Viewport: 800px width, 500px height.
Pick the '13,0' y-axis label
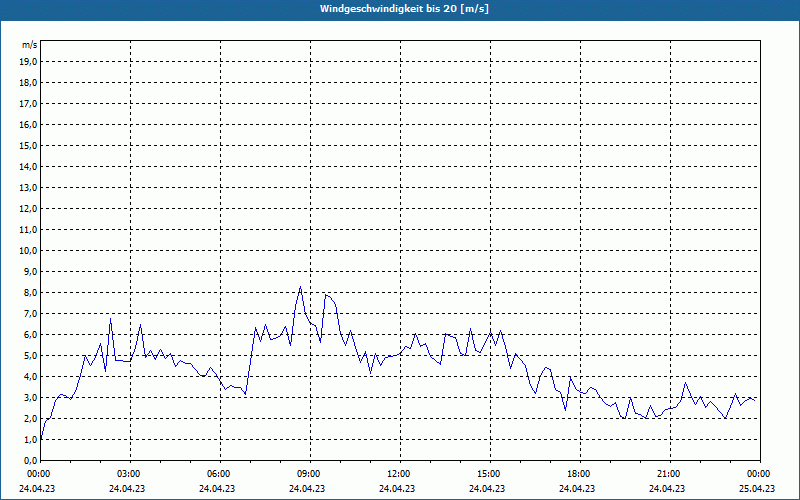pyautogui.click(x=28, y=188)
